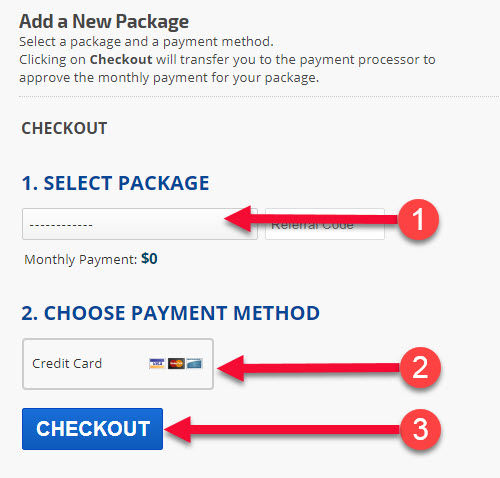This screenshot has width=500, height=478.
Task: Click the MasterCard logo icon
Action: click(176, 363)
